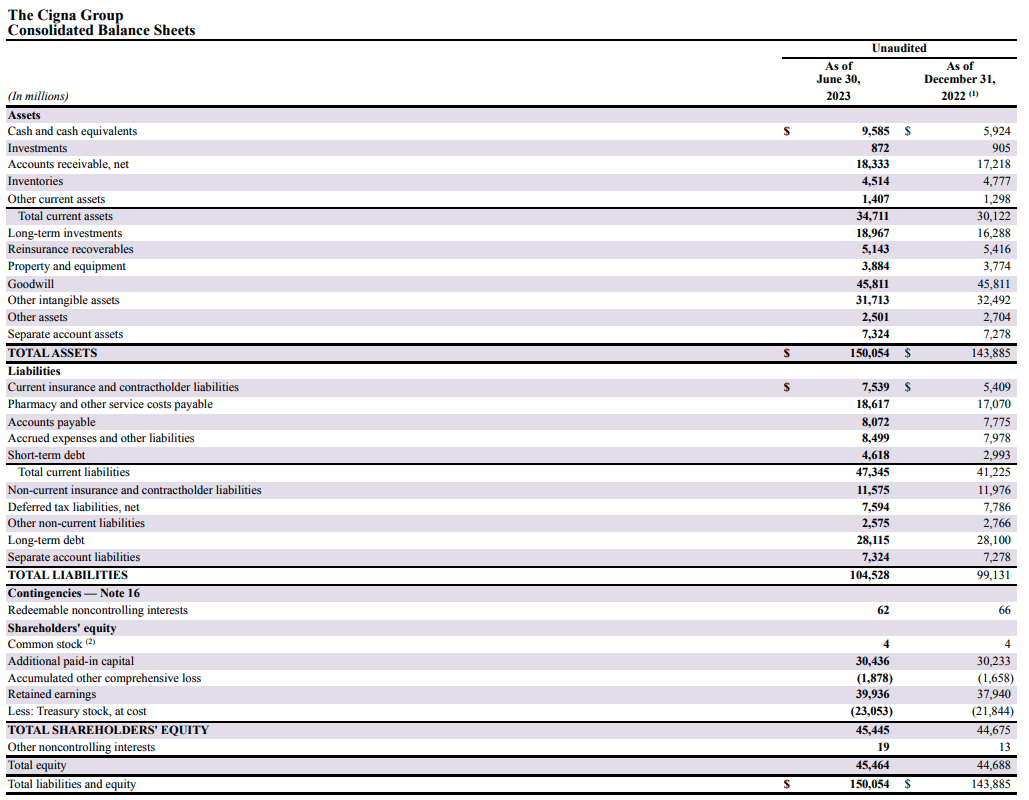Click the 'Short-term debt' label
Screen dimensions: 1029x800
tap(47, 455)
